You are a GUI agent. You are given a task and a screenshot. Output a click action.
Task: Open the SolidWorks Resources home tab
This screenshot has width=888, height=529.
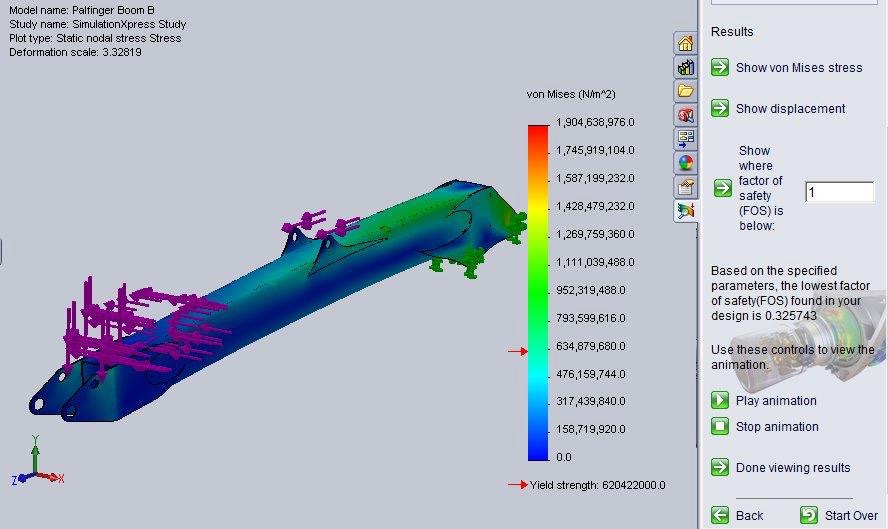click(685, 43)
